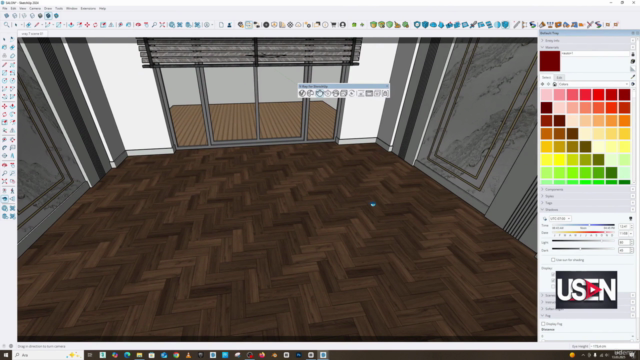Open the material browser Details arrow

[x=633, y=84]
